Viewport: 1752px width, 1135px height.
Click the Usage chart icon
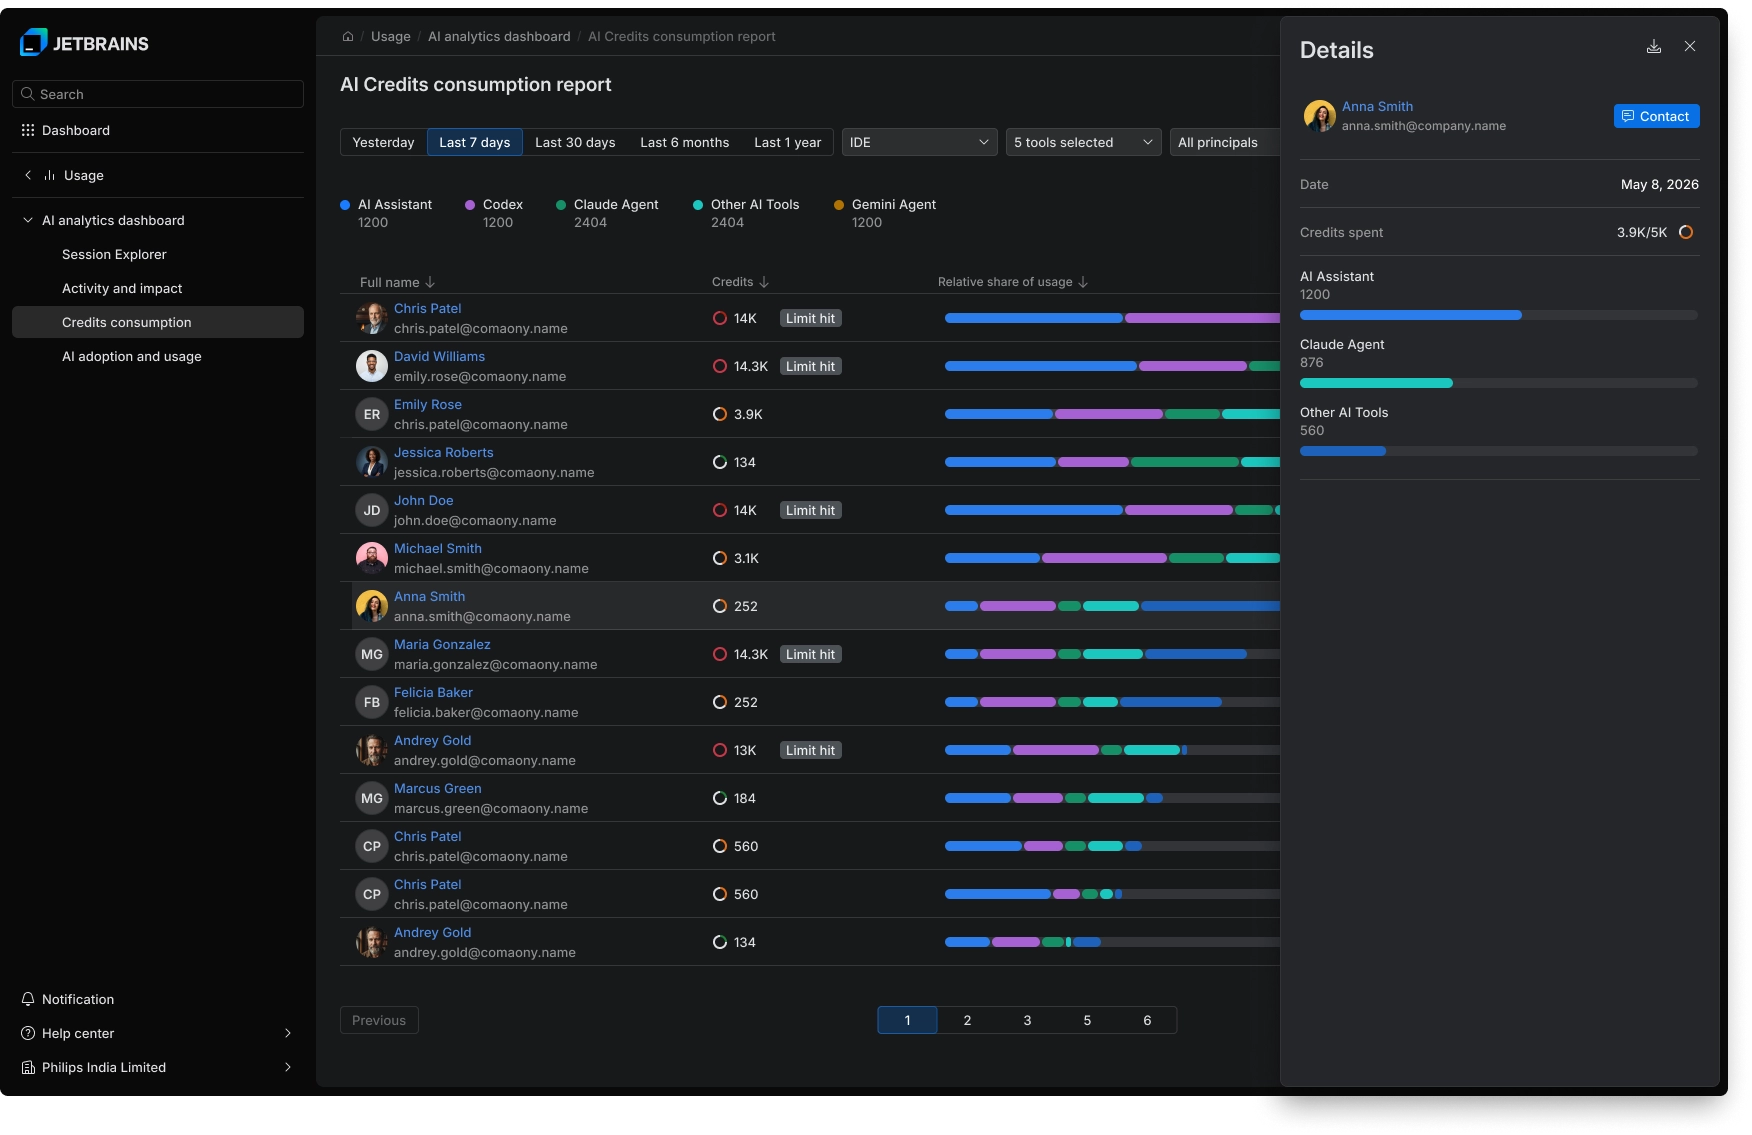(x=49, y=176)
